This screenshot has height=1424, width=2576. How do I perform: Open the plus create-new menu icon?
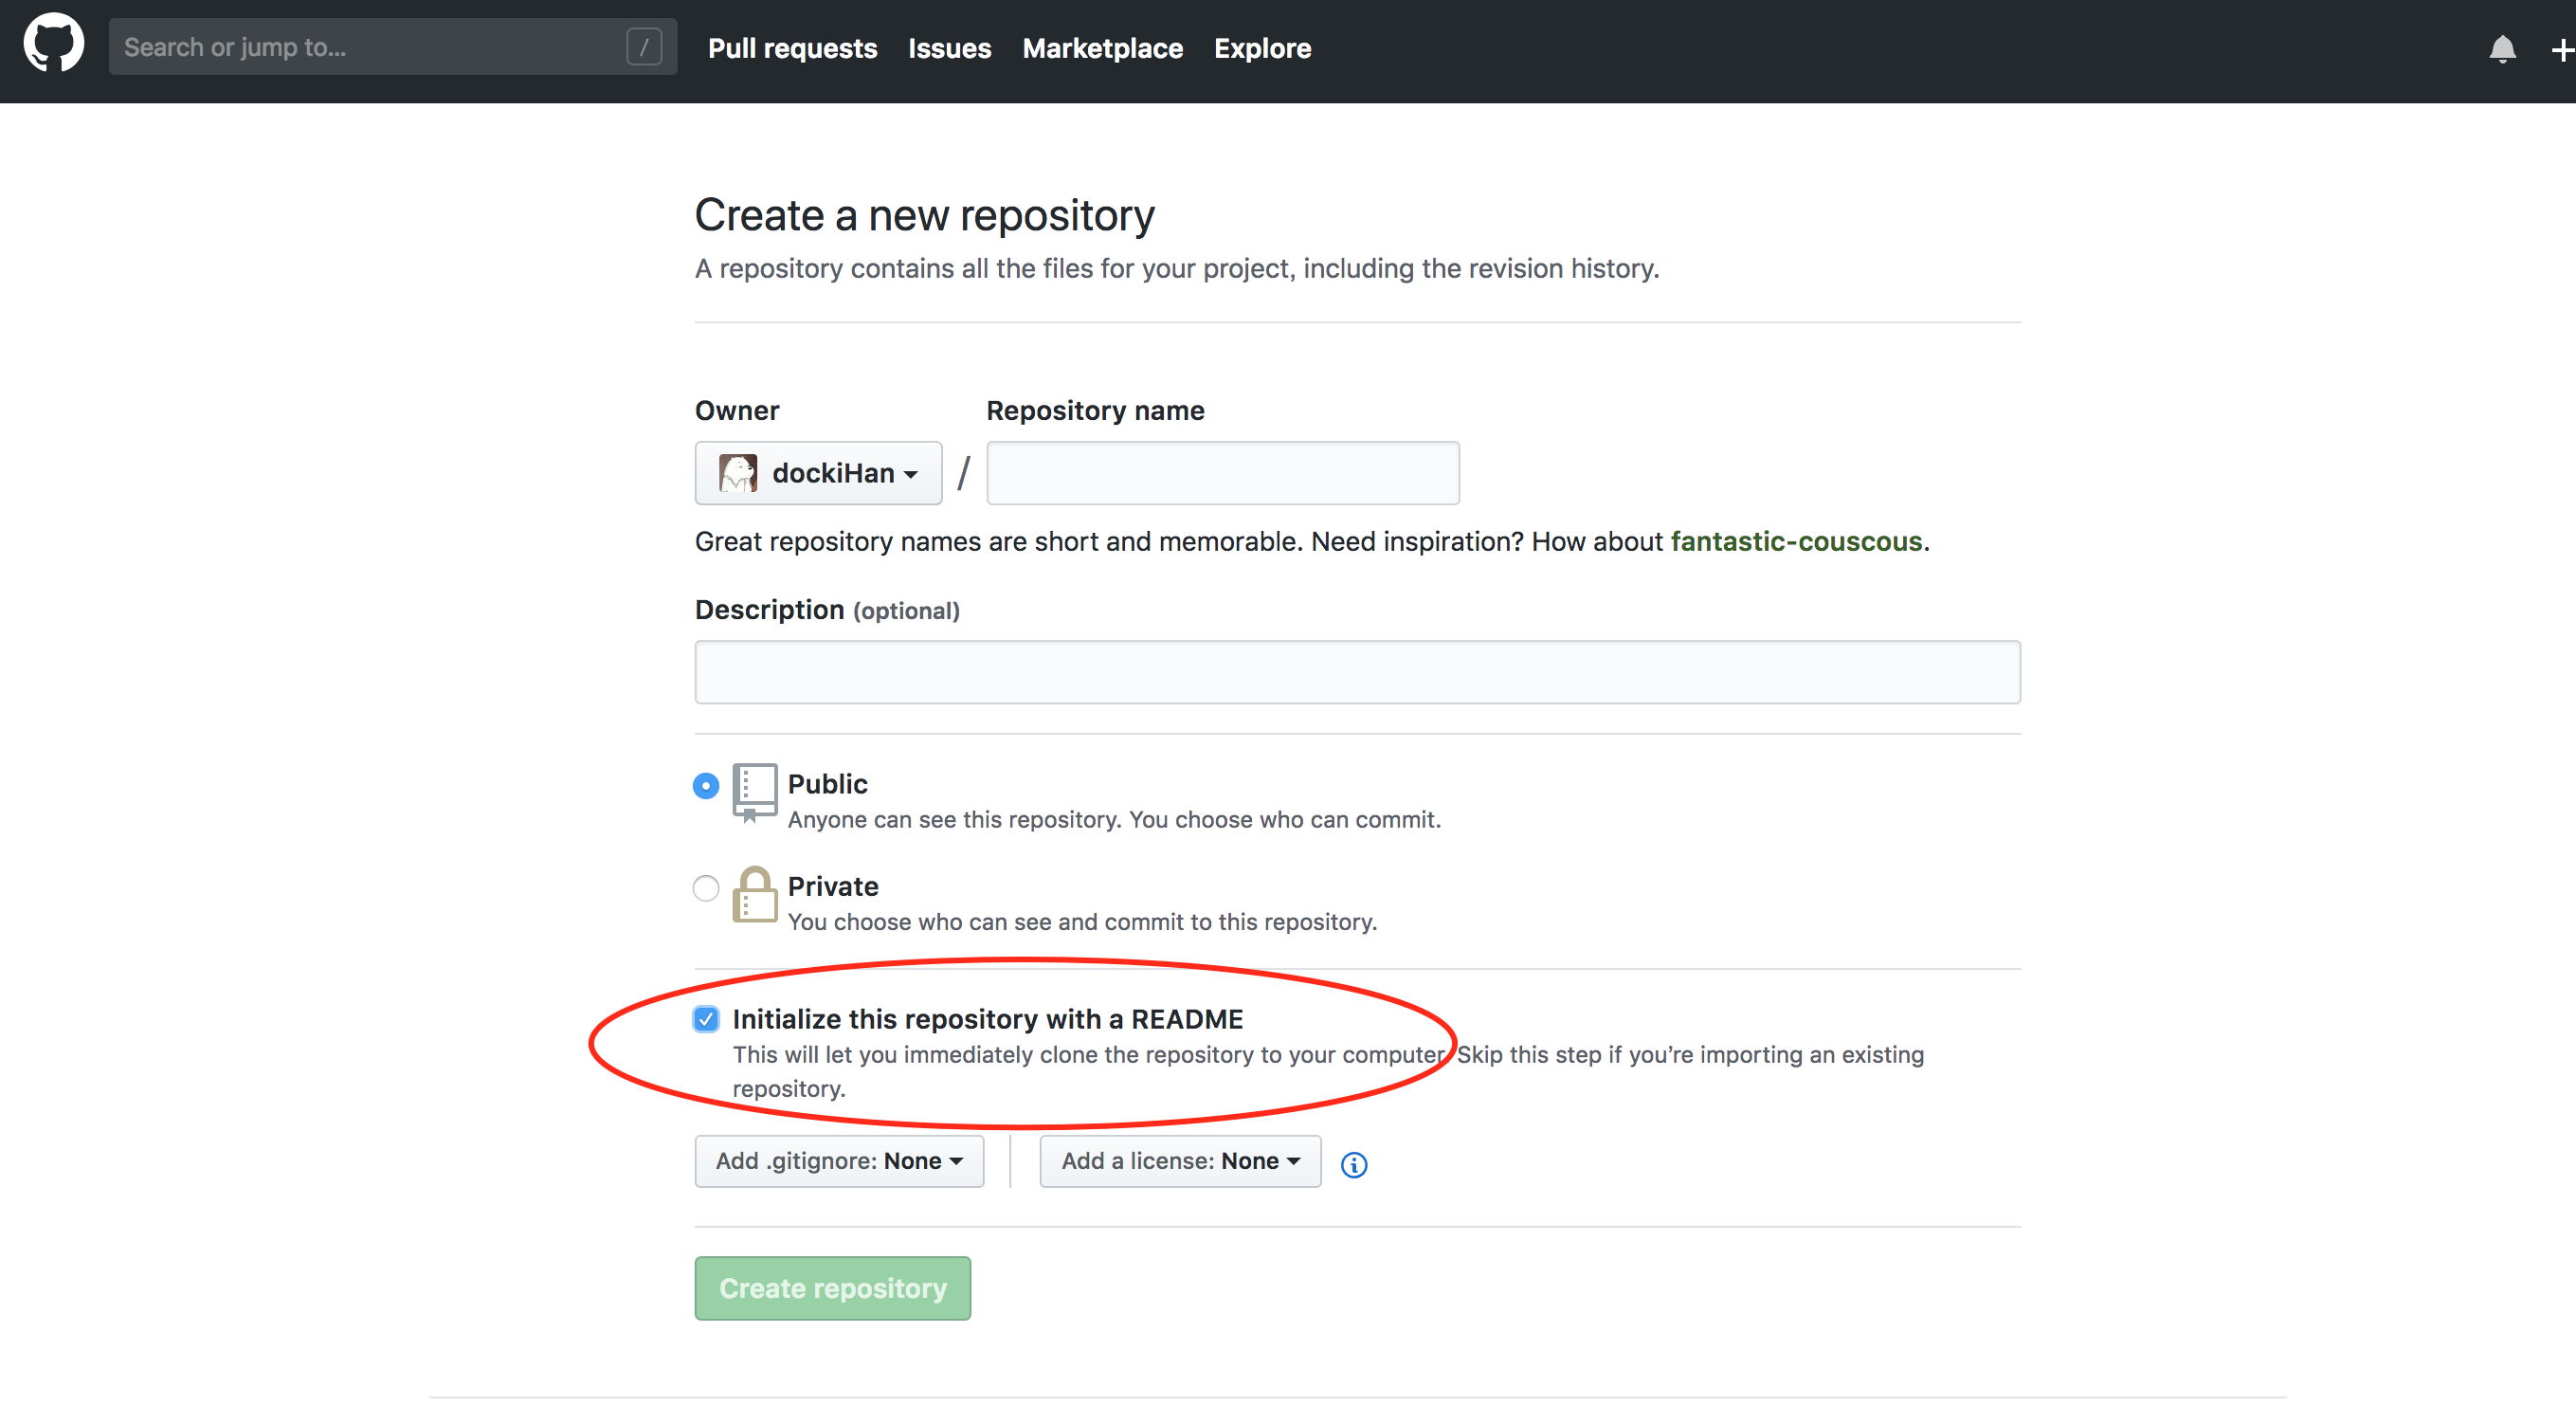tap(2563, 49)
